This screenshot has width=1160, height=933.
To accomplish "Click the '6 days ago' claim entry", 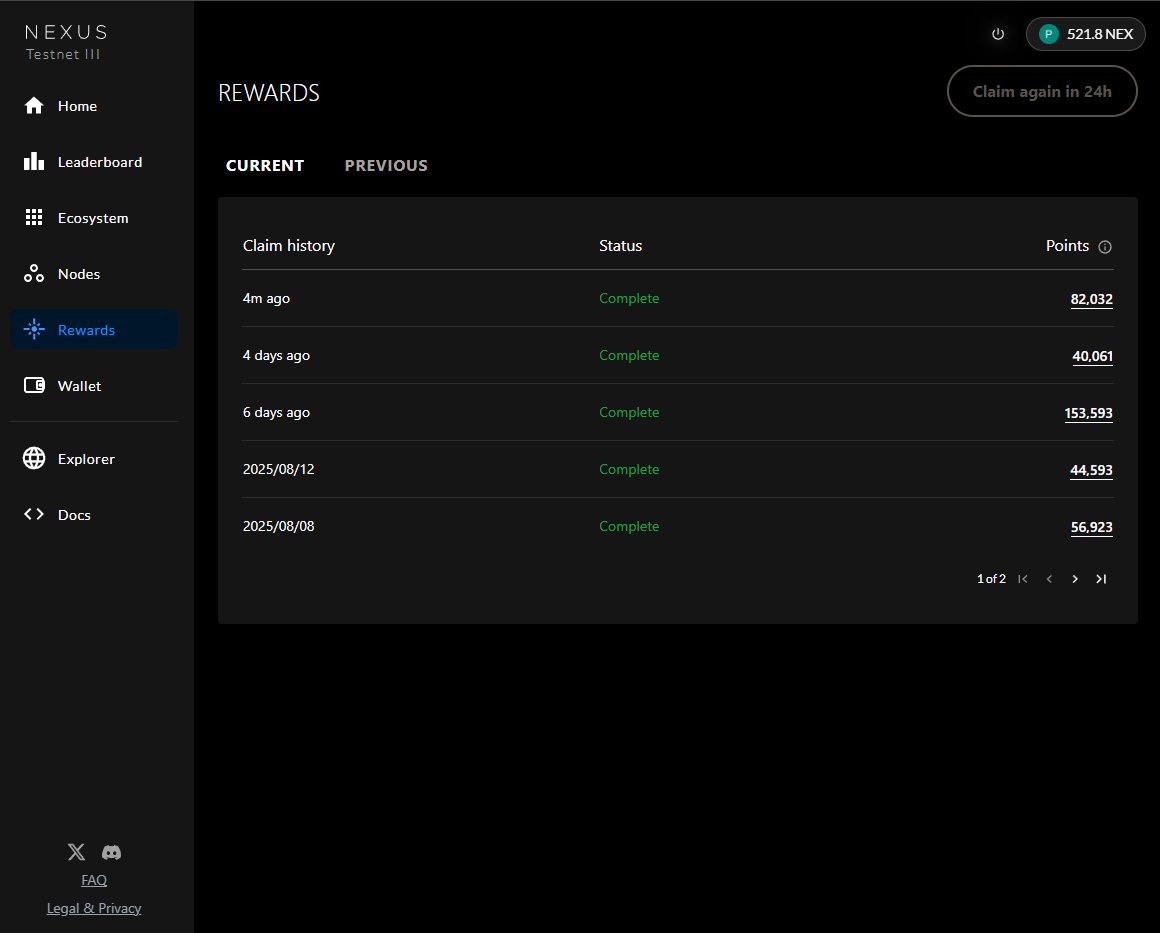I will [x=276, y=412].
